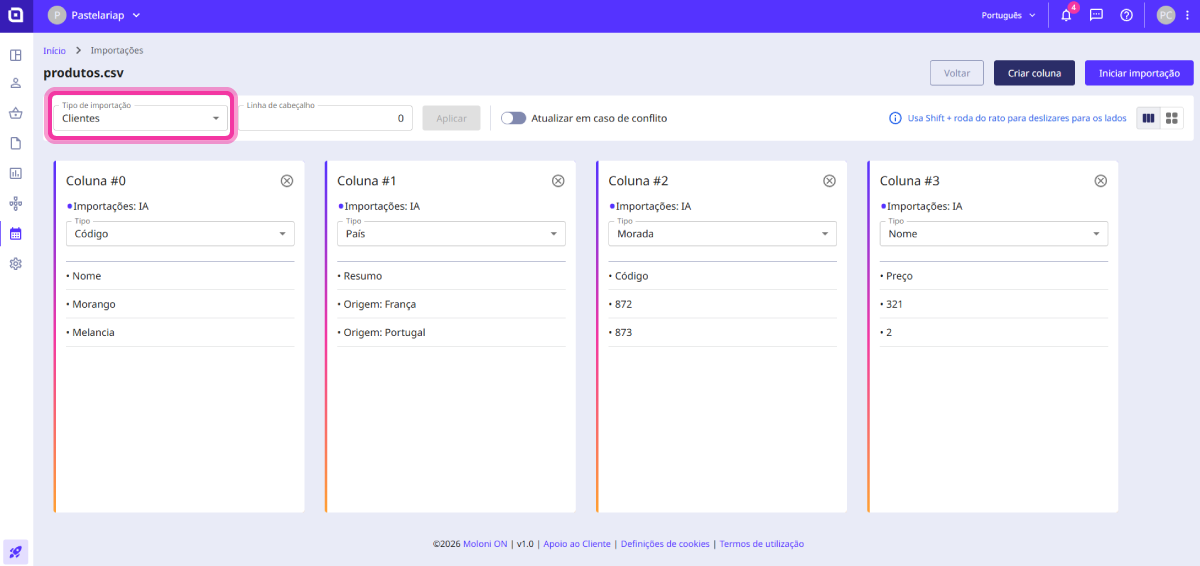Open Coluna #3 Tipo dropdown showing Nome

993,233
